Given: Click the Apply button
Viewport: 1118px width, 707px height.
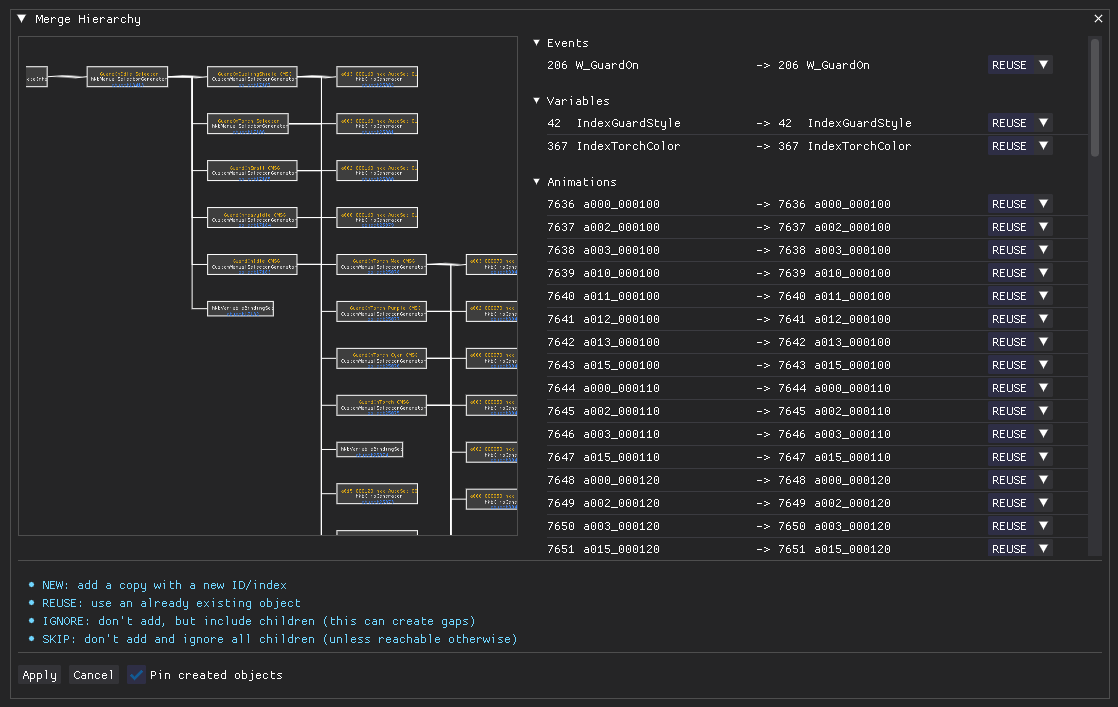Looking at the screenshot, I should (x=40, y=675).
